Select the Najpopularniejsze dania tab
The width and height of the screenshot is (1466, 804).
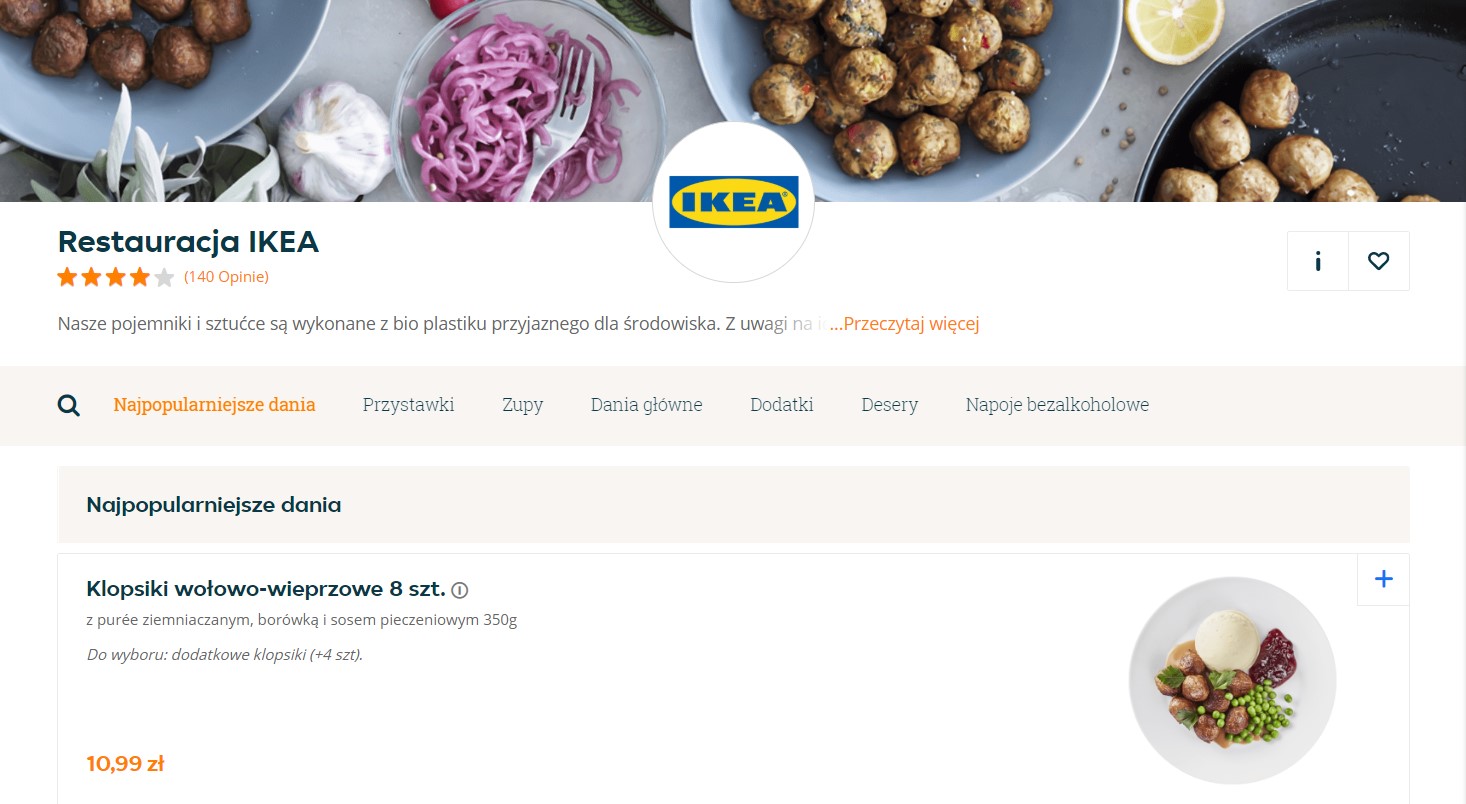tap(214, 405)
